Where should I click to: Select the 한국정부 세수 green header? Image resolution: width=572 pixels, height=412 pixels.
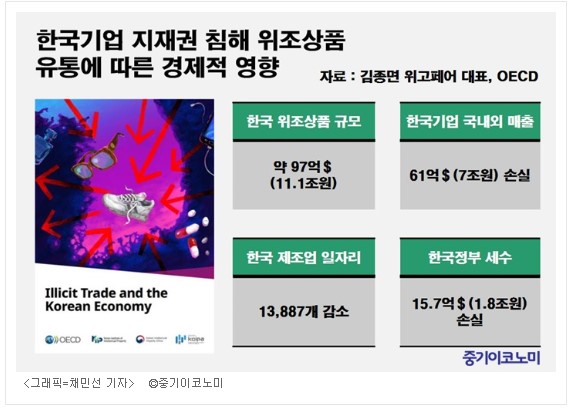[470, 258]
